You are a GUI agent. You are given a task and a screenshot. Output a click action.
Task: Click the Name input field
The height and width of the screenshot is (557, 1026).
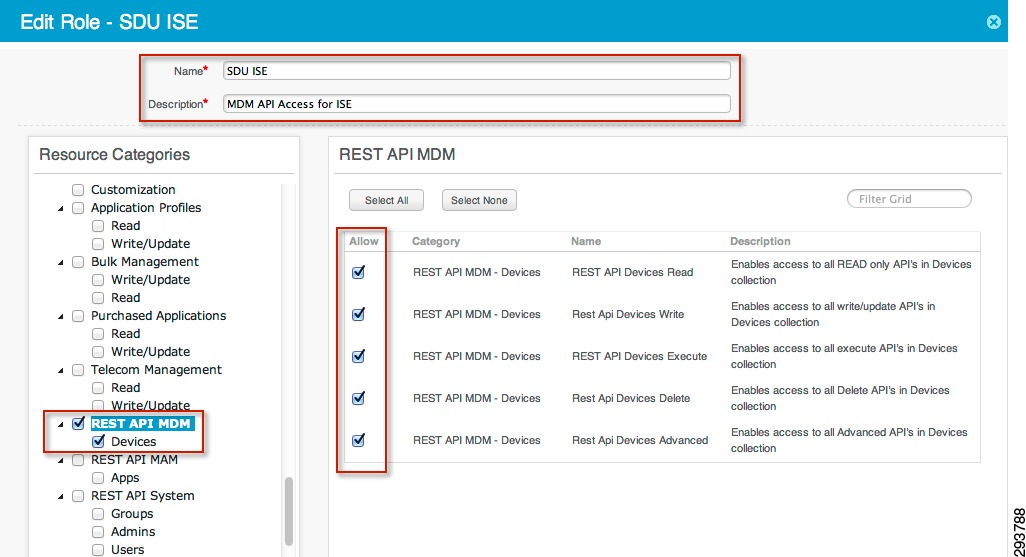[x=476, y=71]
